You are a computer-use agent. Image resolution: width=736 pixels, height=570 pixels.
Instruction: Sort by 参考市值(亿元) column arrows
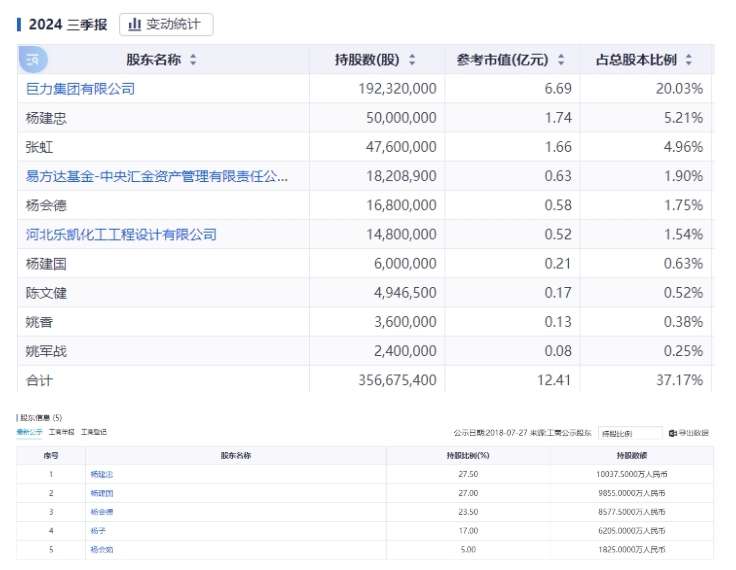point(561,60)
